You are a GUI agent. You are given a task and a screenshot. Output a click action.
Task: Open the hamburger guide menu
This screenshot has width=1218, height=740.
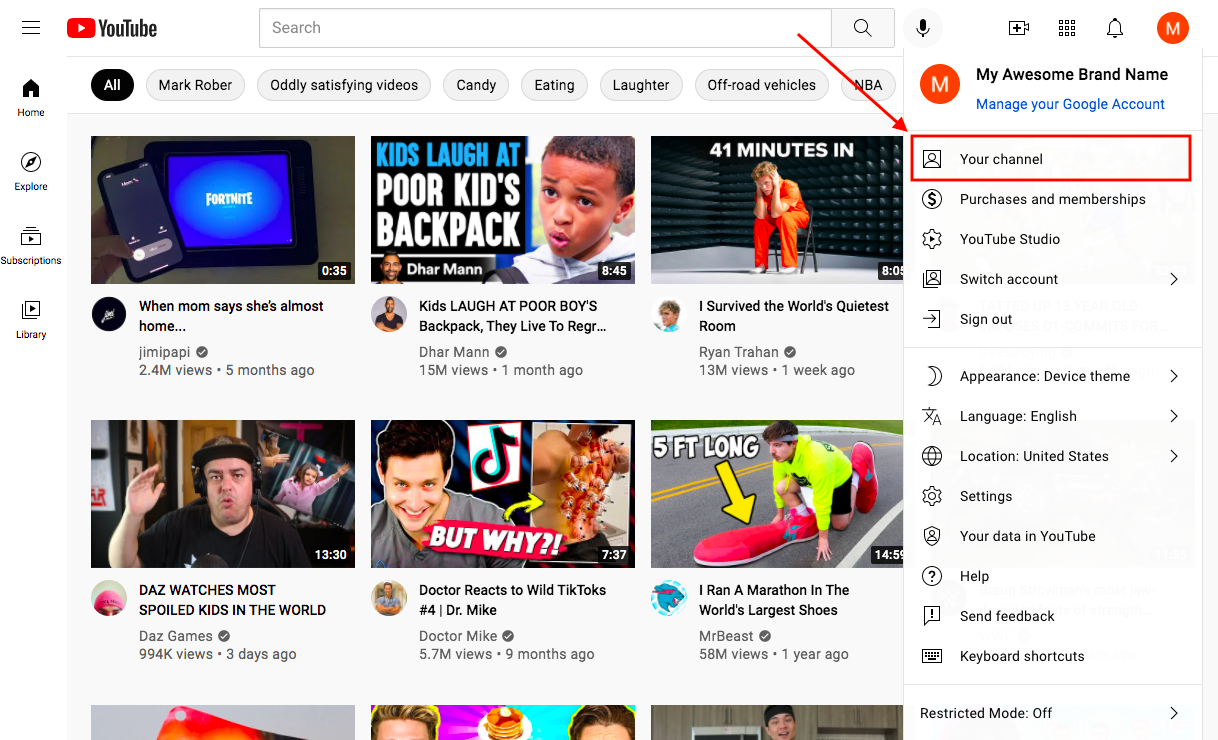point(31,28)
